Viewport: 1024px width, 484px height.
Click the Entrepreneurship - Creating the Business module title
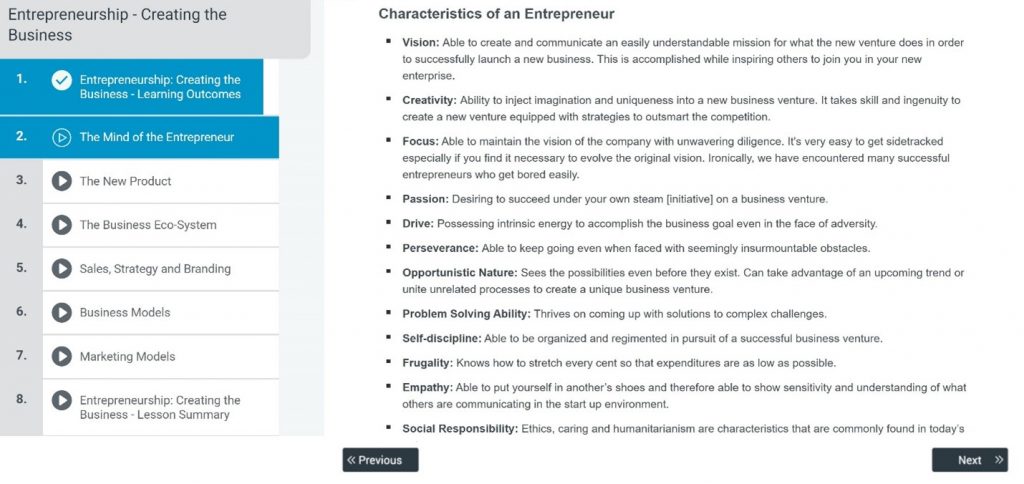point(117,25)
